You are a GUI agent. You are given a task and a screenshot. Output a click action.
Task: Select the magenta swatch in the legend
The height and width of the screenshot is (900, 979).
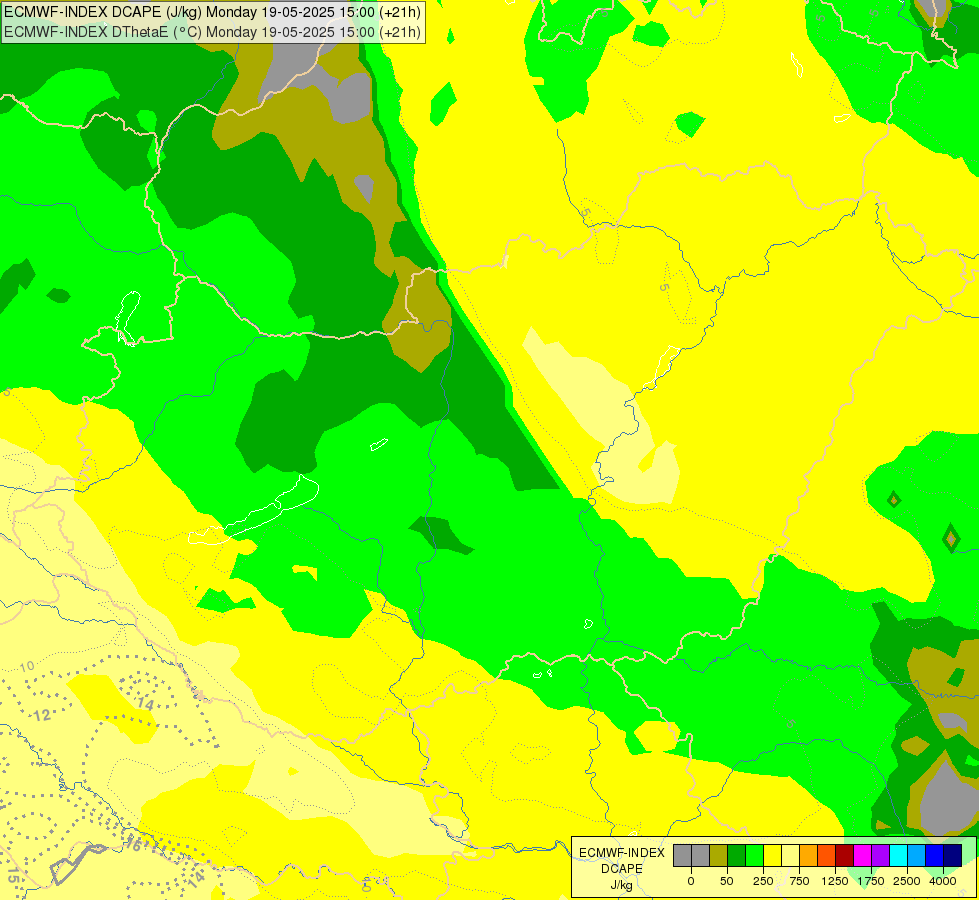coord(862,855)
